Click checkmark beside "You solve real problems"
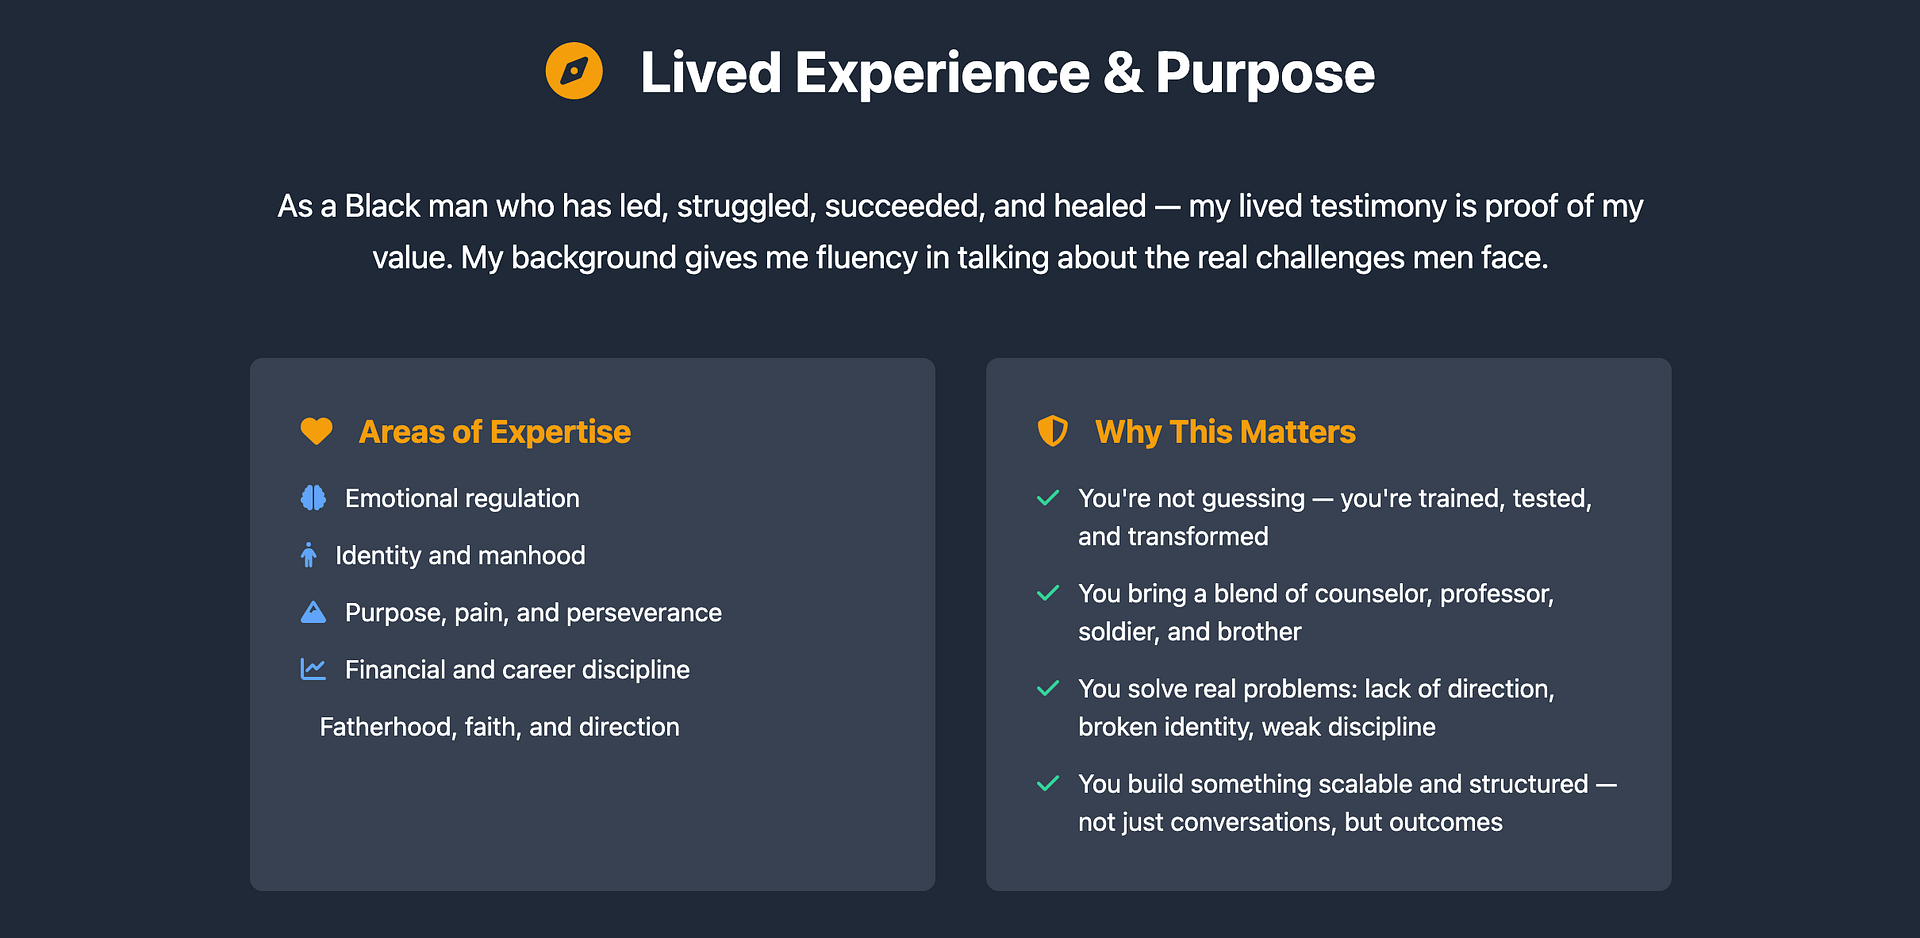The image size is (1920, 938). [x=1048, y=688]
